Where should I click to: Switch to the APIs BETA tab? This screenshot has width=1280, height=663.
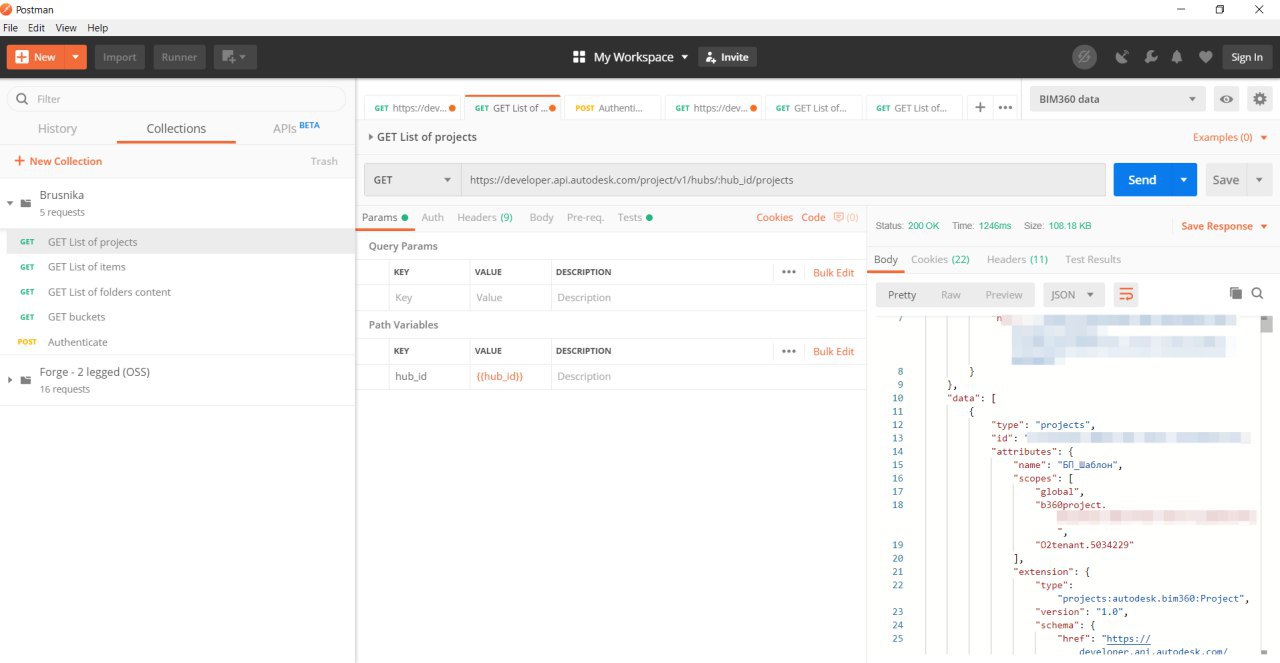pyautogui.click(x=296, y=128)
